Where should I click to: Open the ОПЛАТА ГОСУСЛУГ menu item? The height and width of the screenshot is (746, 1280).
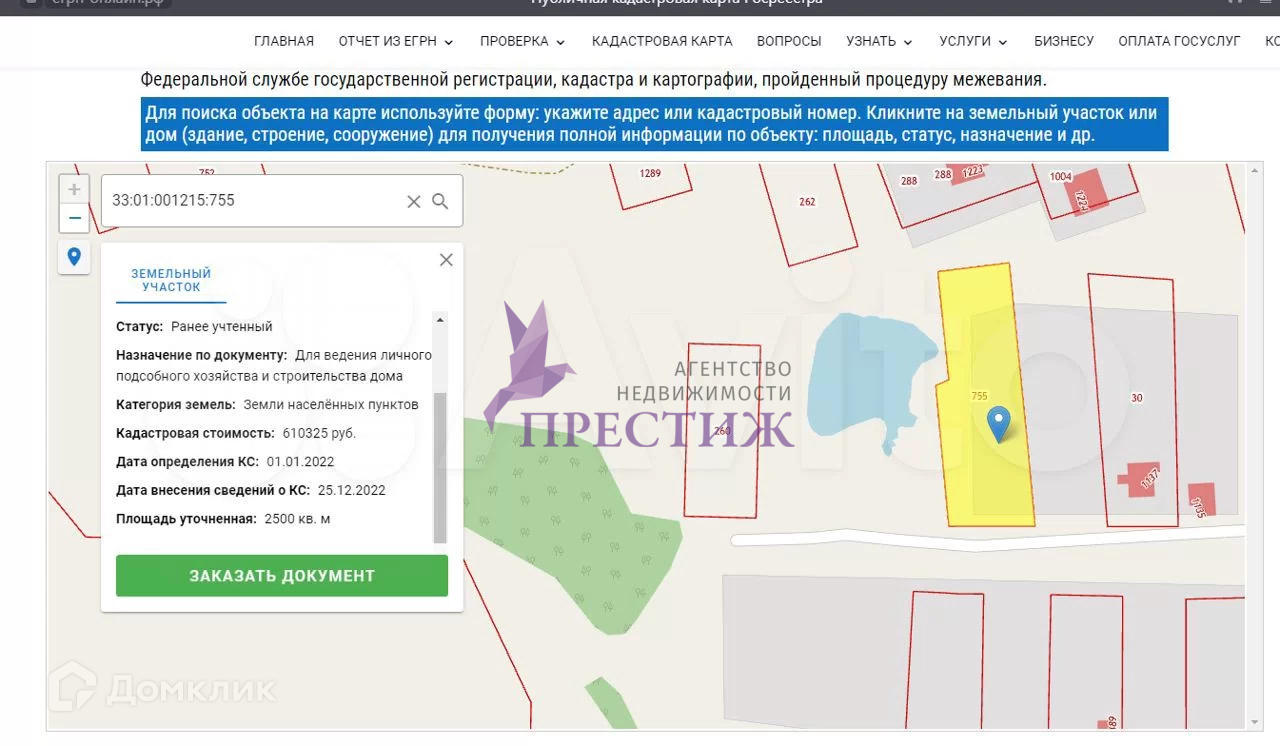(x=1179, y=41)
